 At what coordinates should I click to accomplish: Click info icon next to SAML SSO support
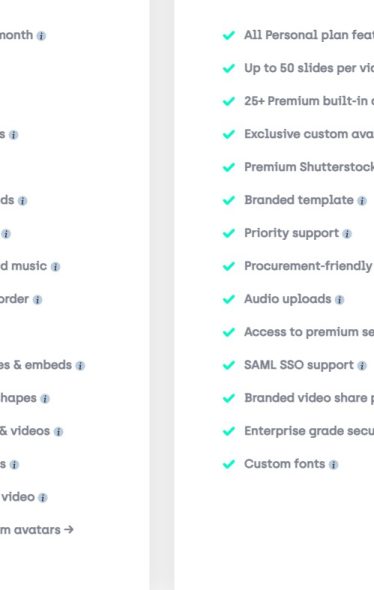(x=362, y=366)
